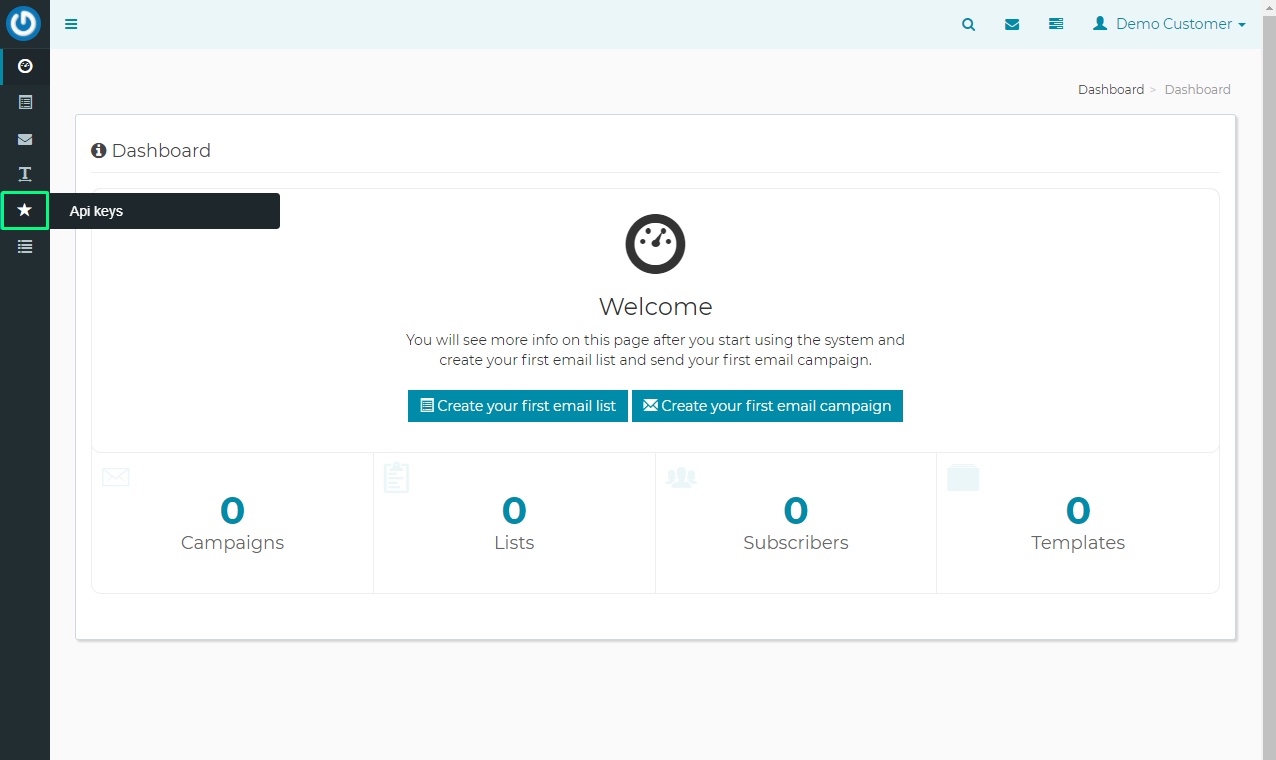Click Create your first email list

click(518, 406)
